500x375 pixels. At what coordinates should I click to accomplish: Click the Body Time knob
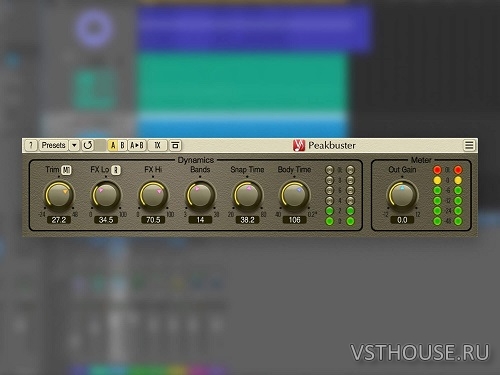click(294, 195)
